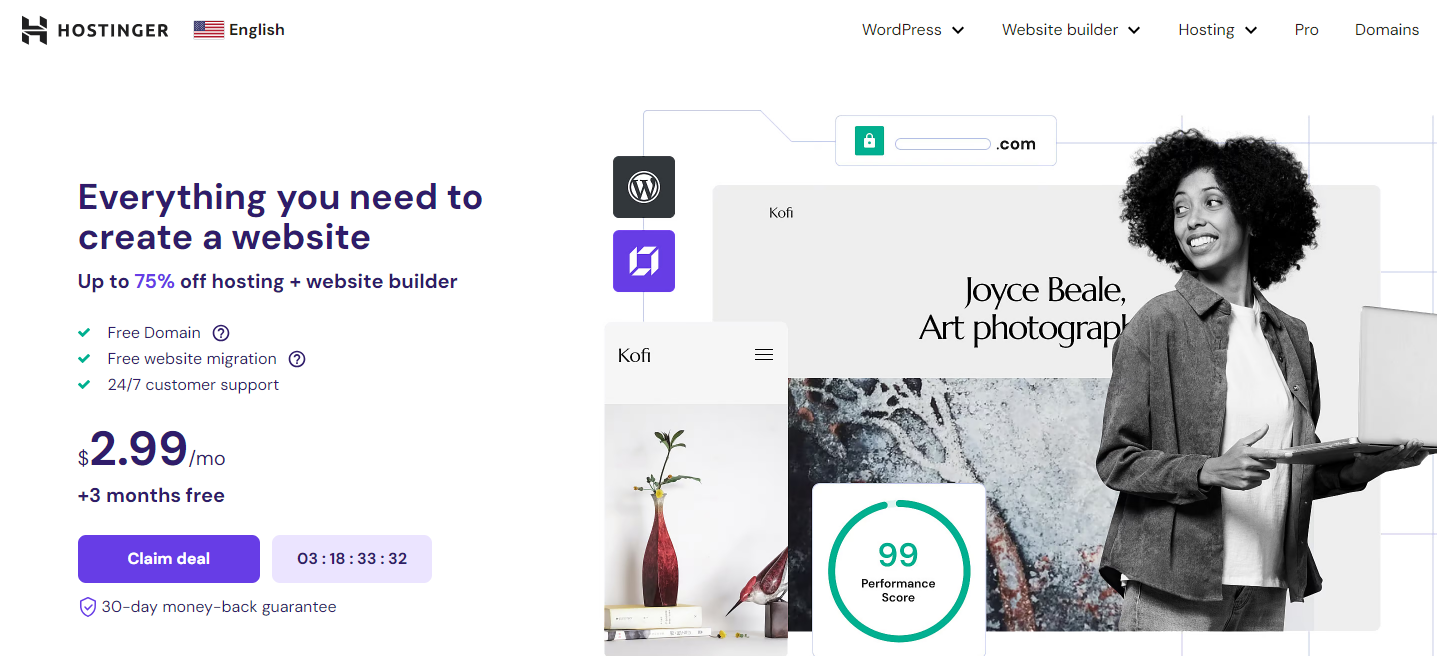Open the Pro menu item
The height and width of the screenshot is (656, 1437).
click(x=1306, y=30)
